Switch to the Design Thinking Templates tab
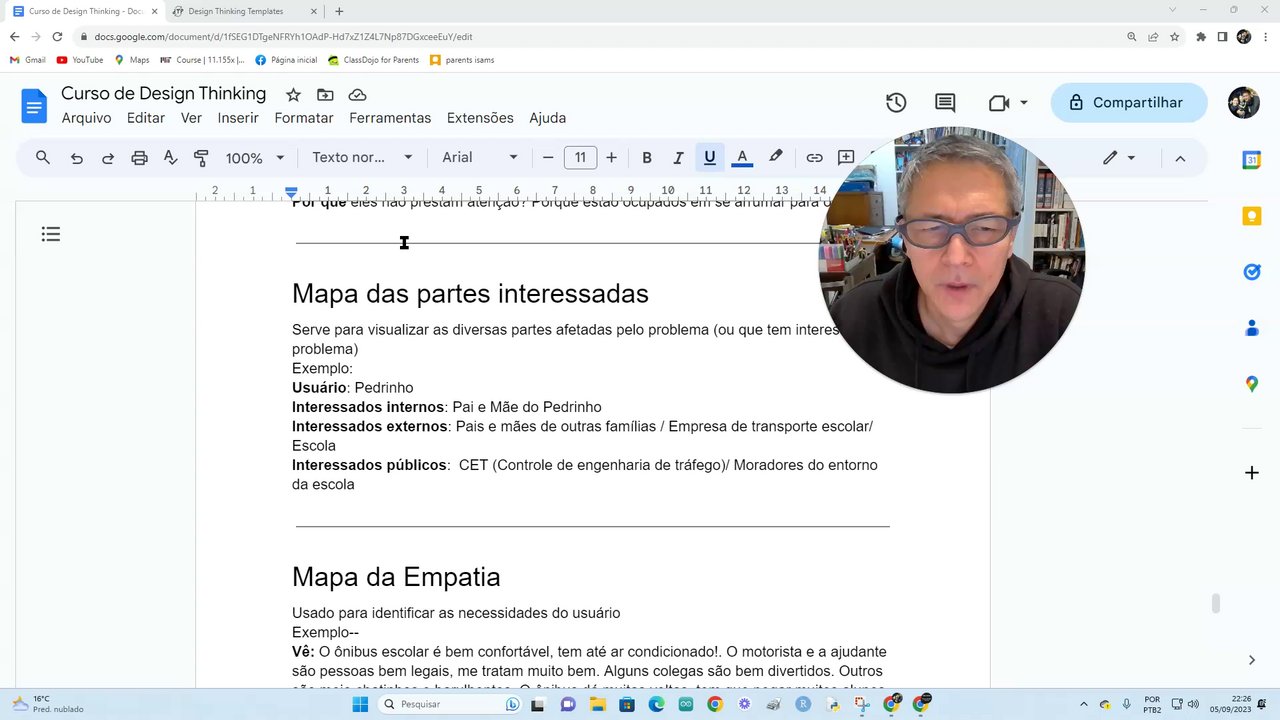This screenshot has width=1280, height=720. (236, 11)
